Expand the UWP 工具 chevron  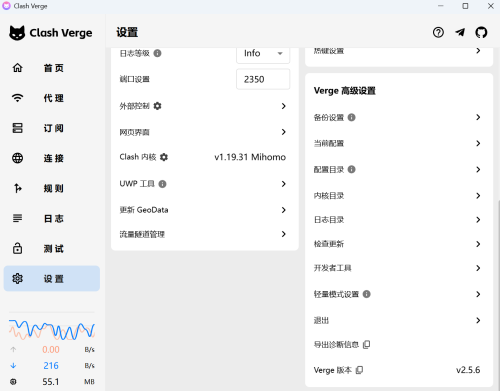pos(283,184)
